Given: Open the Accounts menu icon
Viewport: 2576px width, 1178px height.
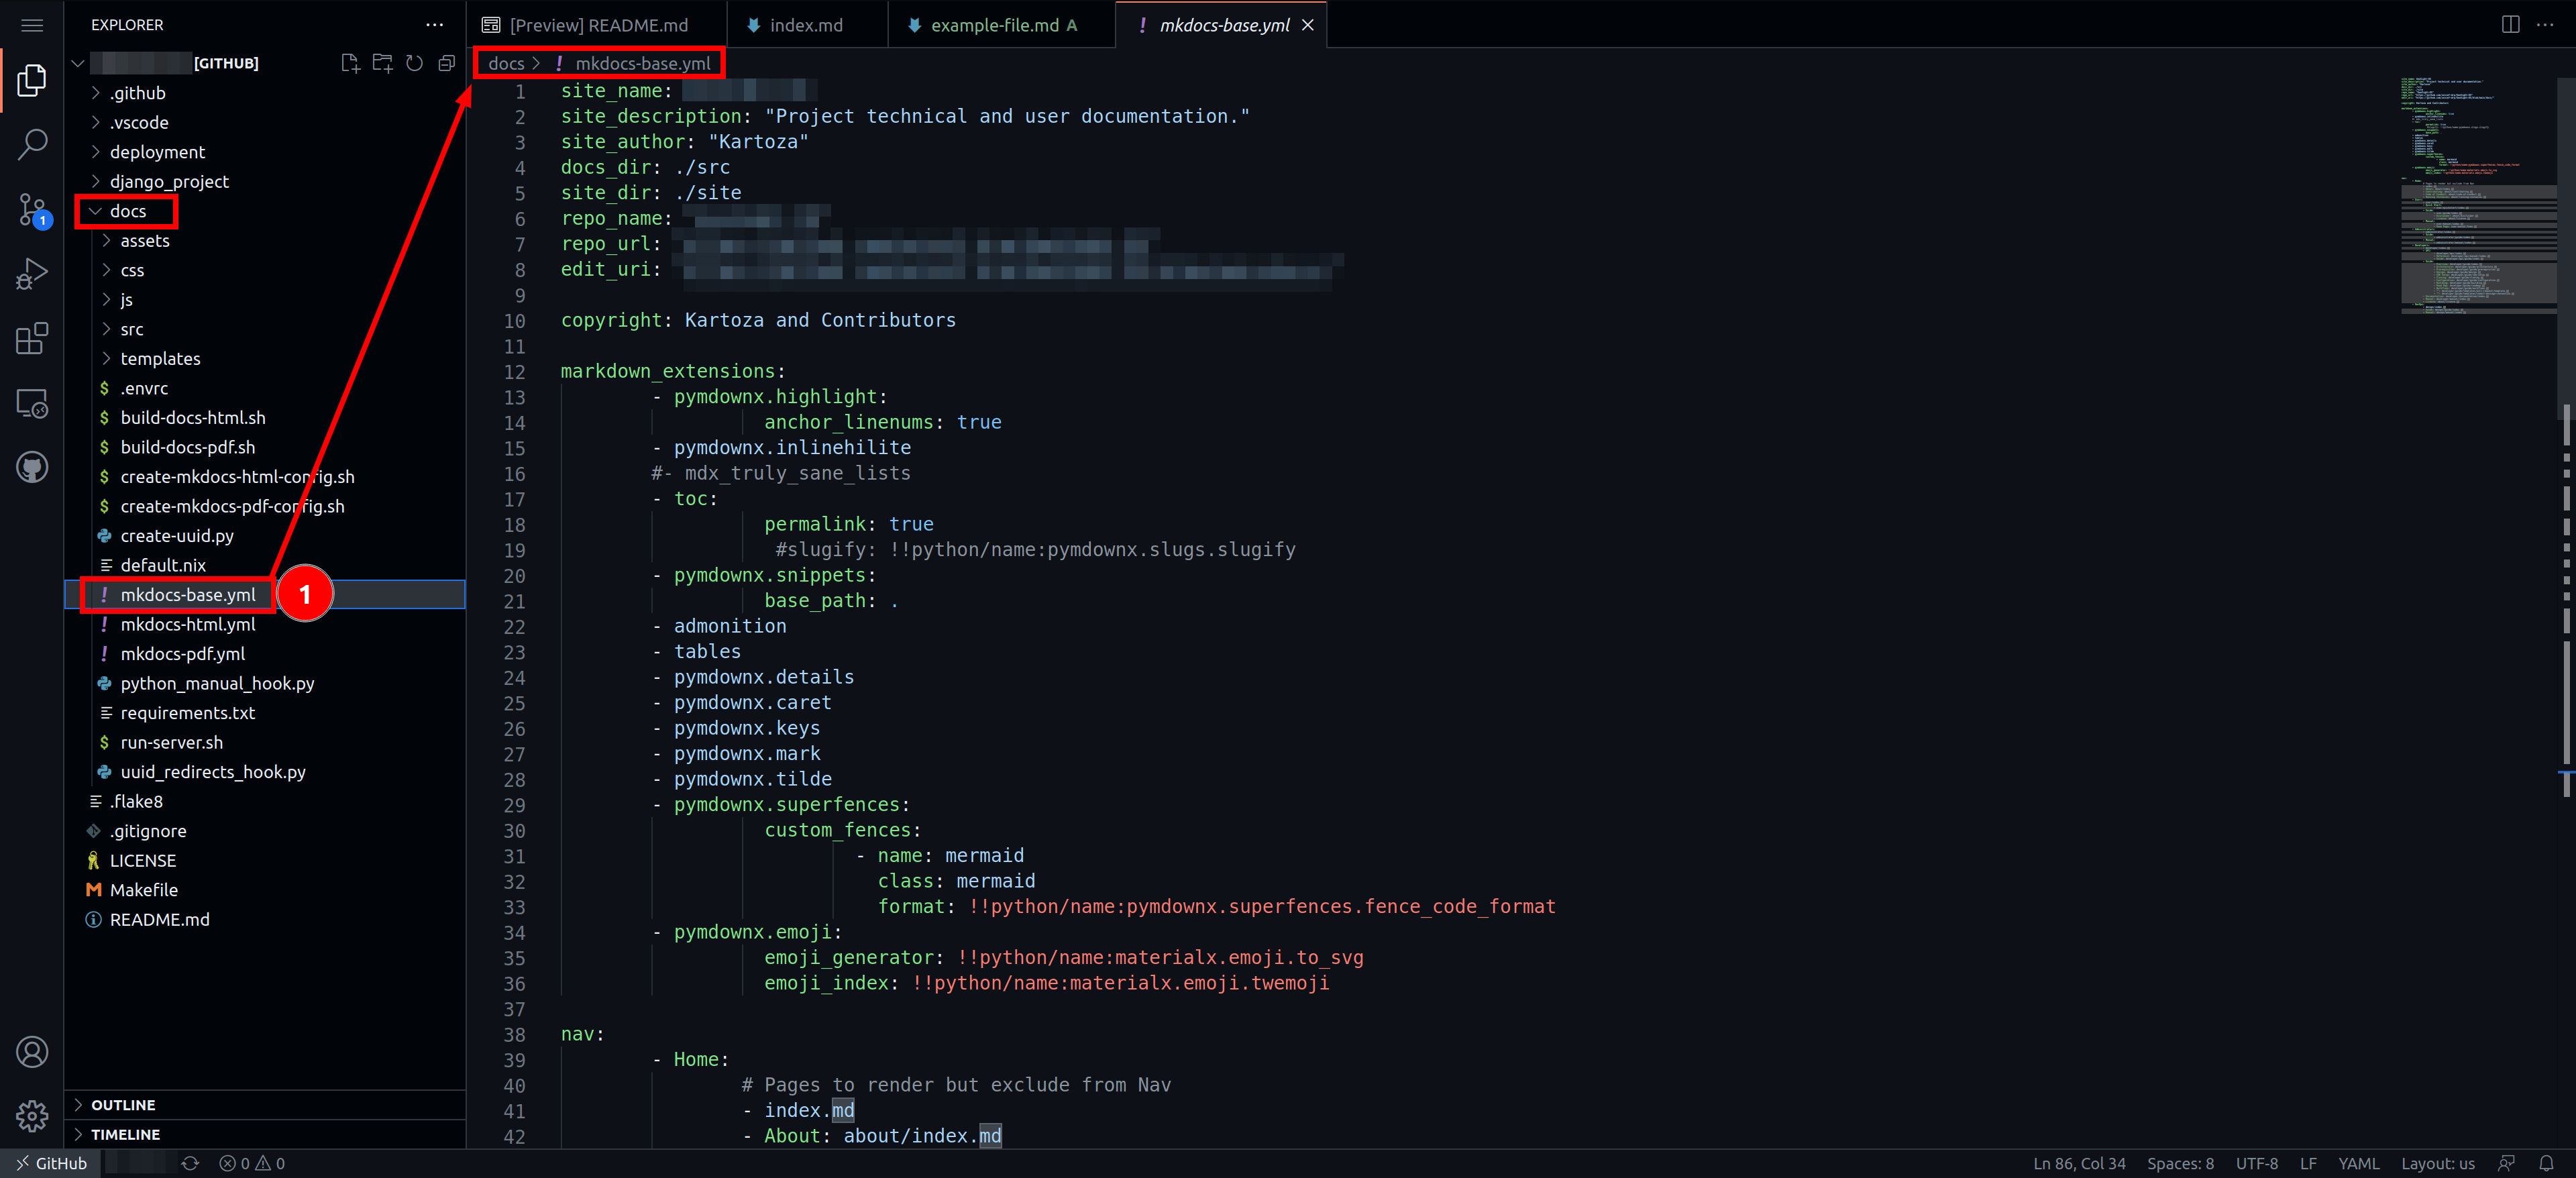Looking at the screenshot, I should [32, 1052].
